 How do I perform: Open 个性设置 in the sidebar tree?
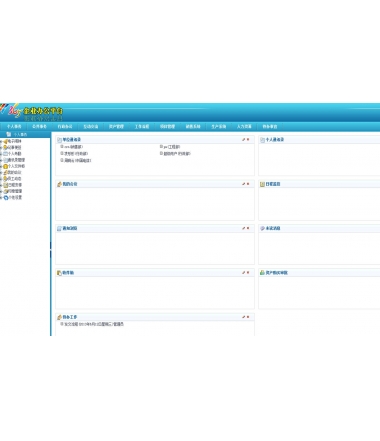point(15,197)
